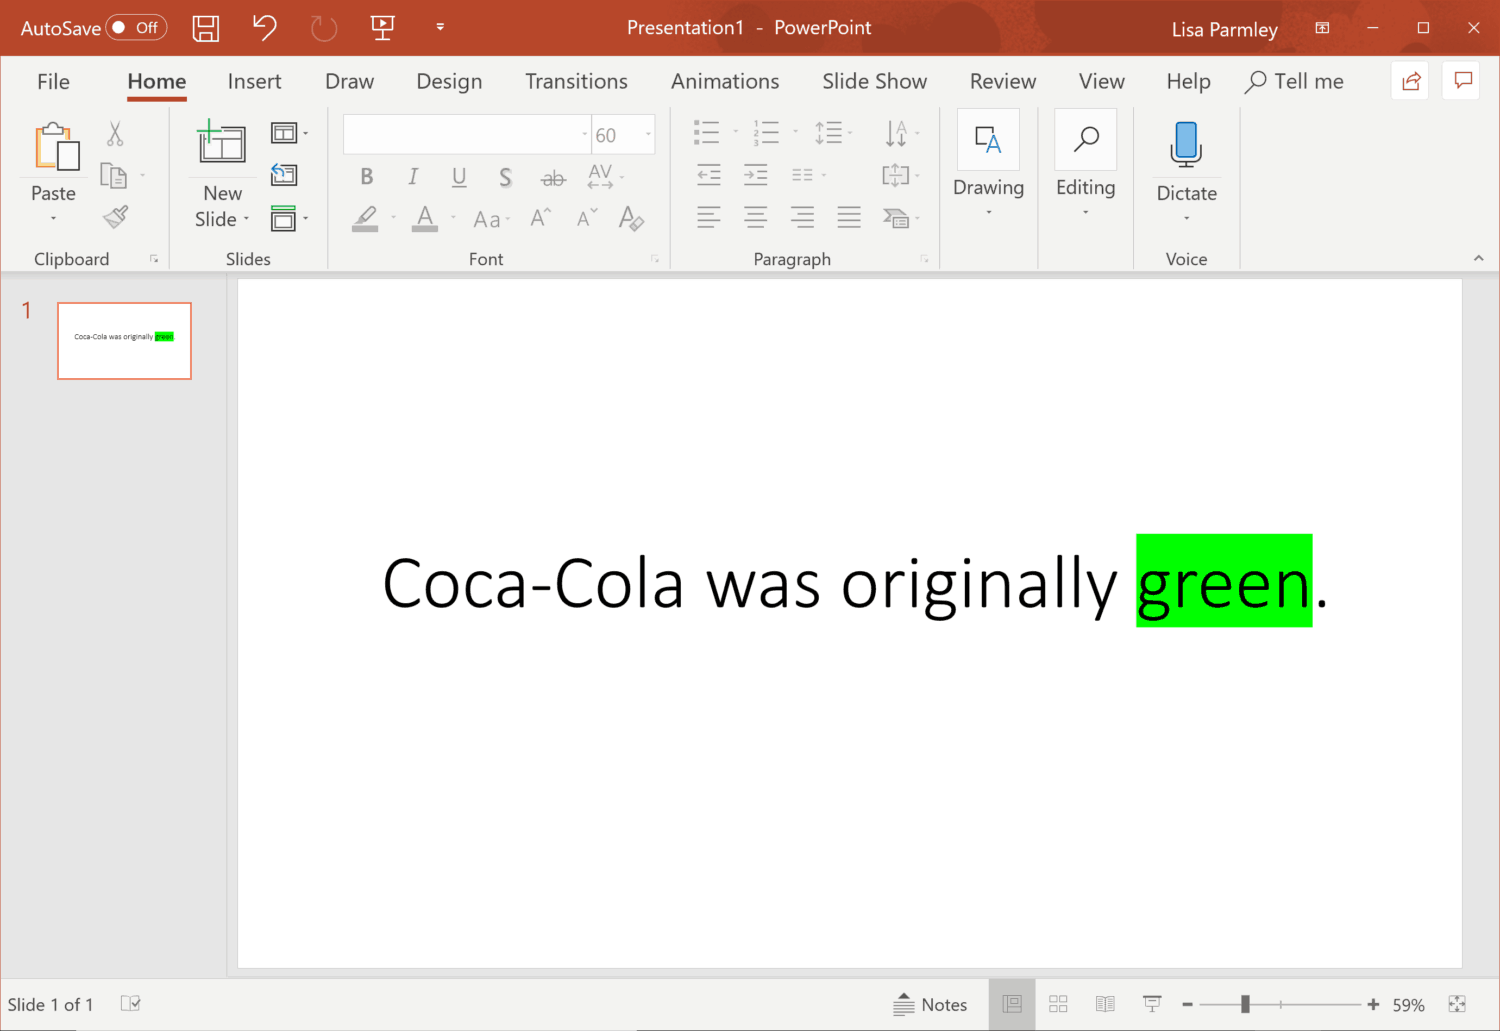Image resolution: width=1500 pixels, height=1031 pixels.
Task: Center the text alignment
Action: pyautogui.click(x=755, y=217)
